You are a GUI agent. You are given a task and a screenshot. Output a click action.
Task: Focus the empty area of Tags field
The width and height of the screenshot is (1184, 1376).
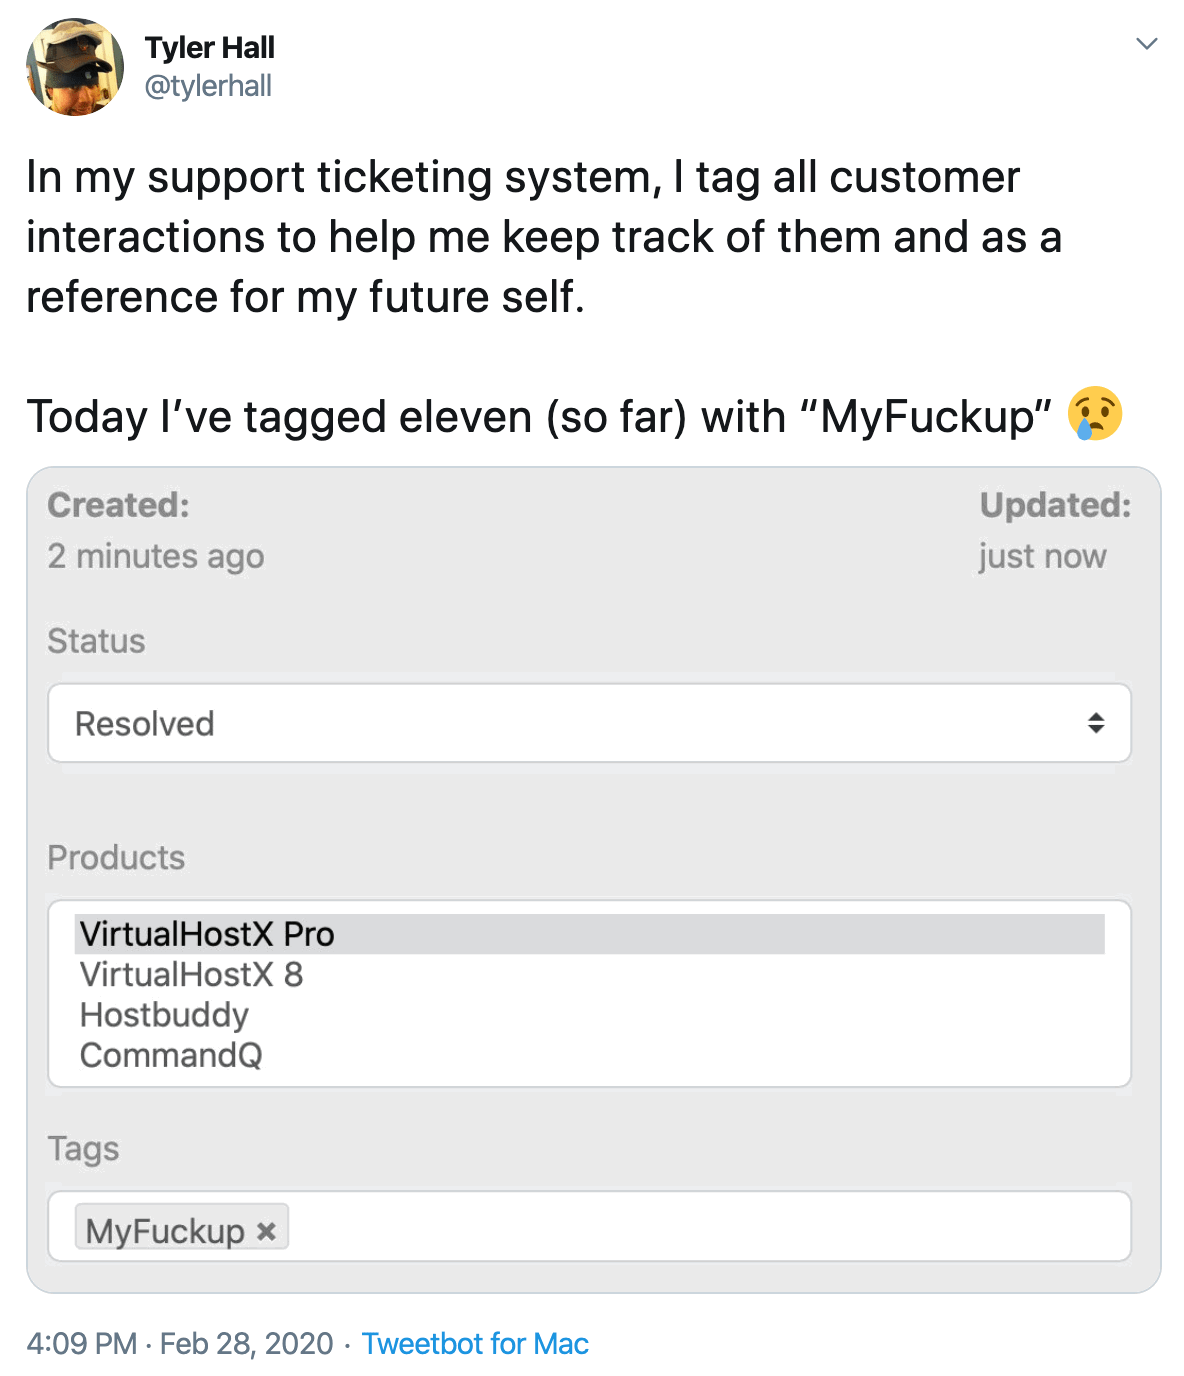700,1227
